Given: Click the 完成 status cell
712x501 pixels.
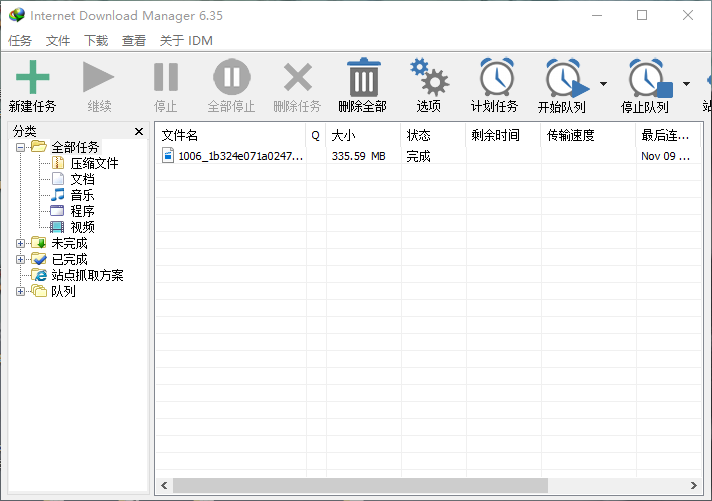Looking at the screenshot, I should tap(418, 156).
